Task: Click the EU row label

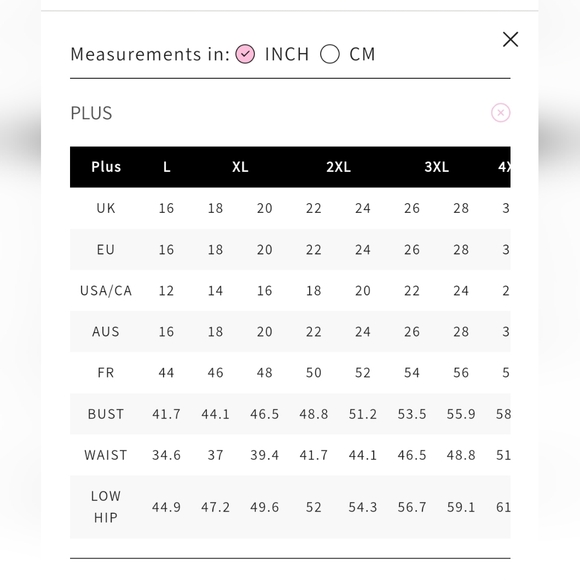Action: 106,250
